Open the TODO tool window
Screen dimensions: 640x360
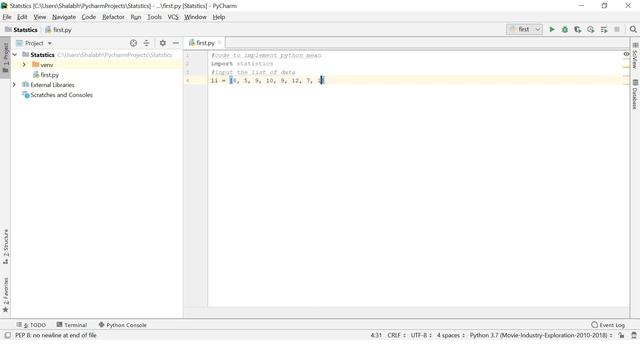pos(31,325)
